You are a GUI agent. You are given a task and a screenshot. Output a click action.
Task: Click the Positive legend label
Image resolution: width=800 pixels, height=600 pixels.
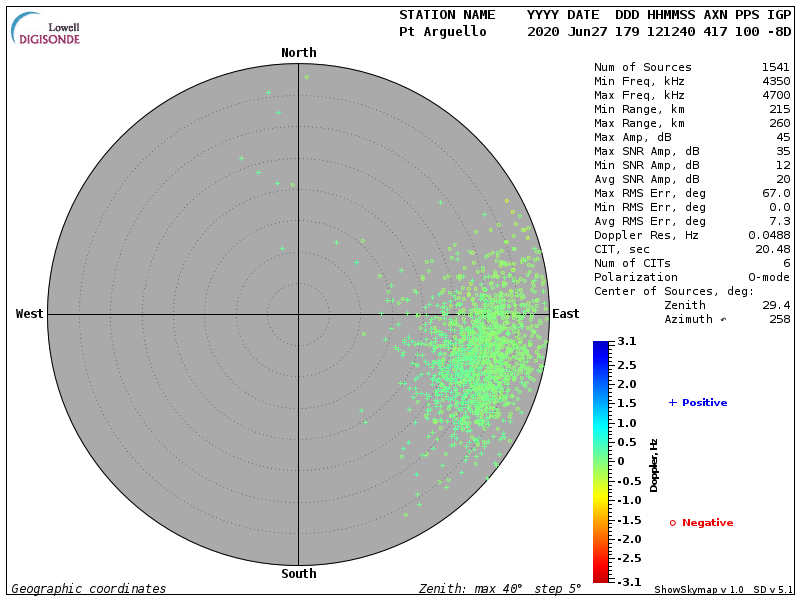pyautogui.click(x=705, y=403)
